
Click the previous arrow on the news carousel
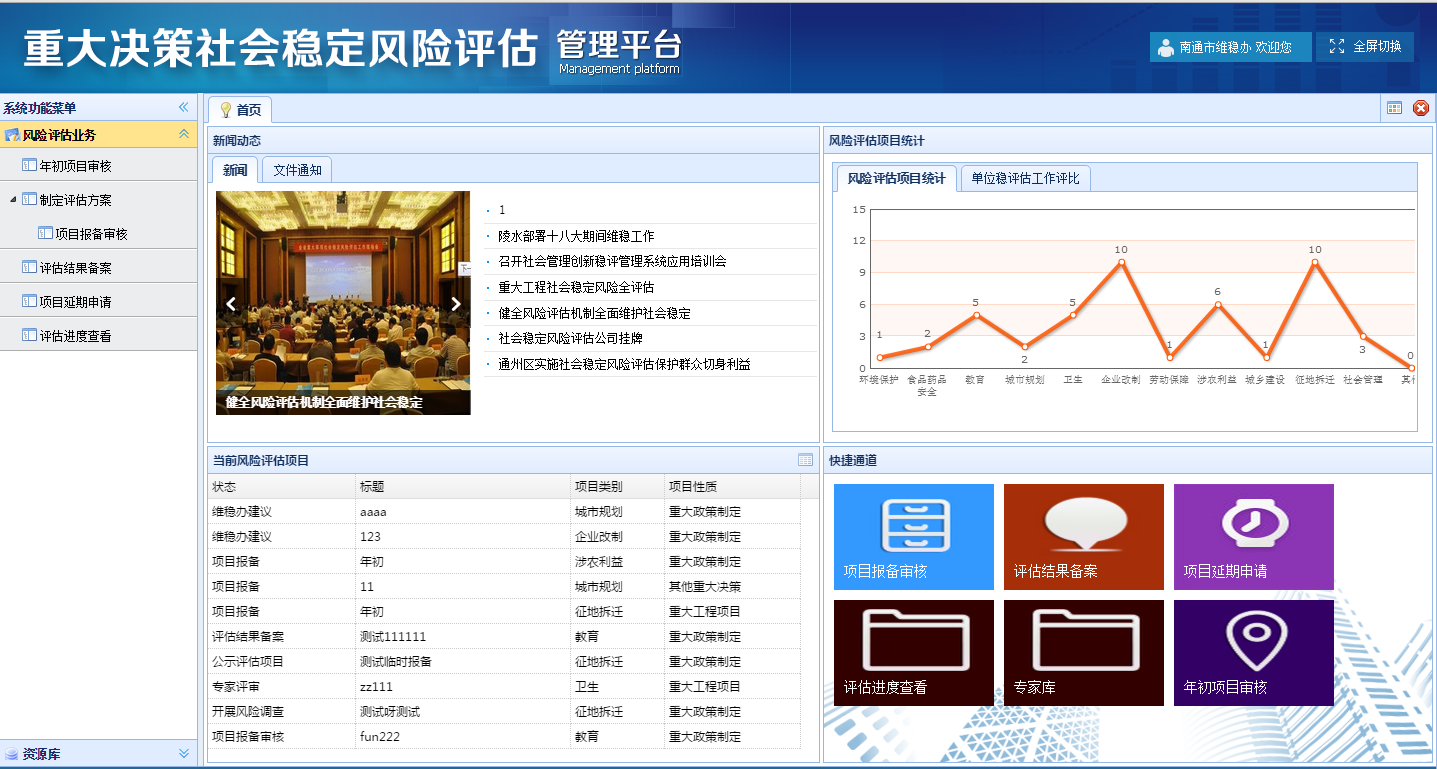click(x=231, y=303)
